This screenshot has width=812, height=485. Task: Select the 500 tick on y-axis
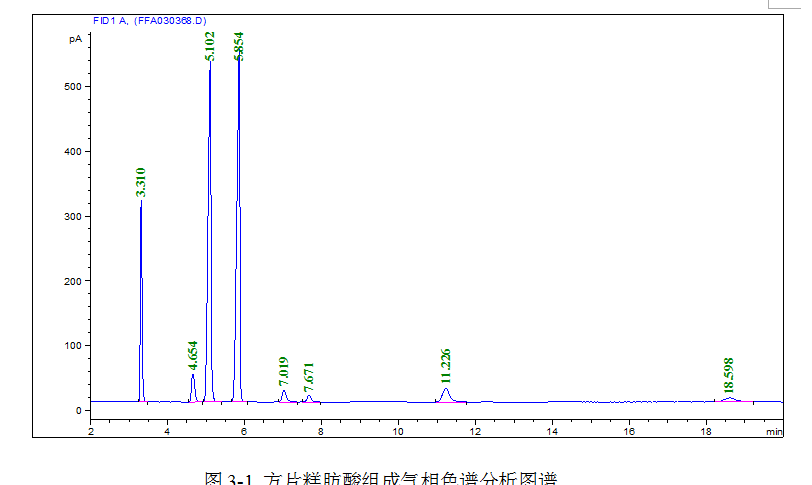(x=70, y=87)
